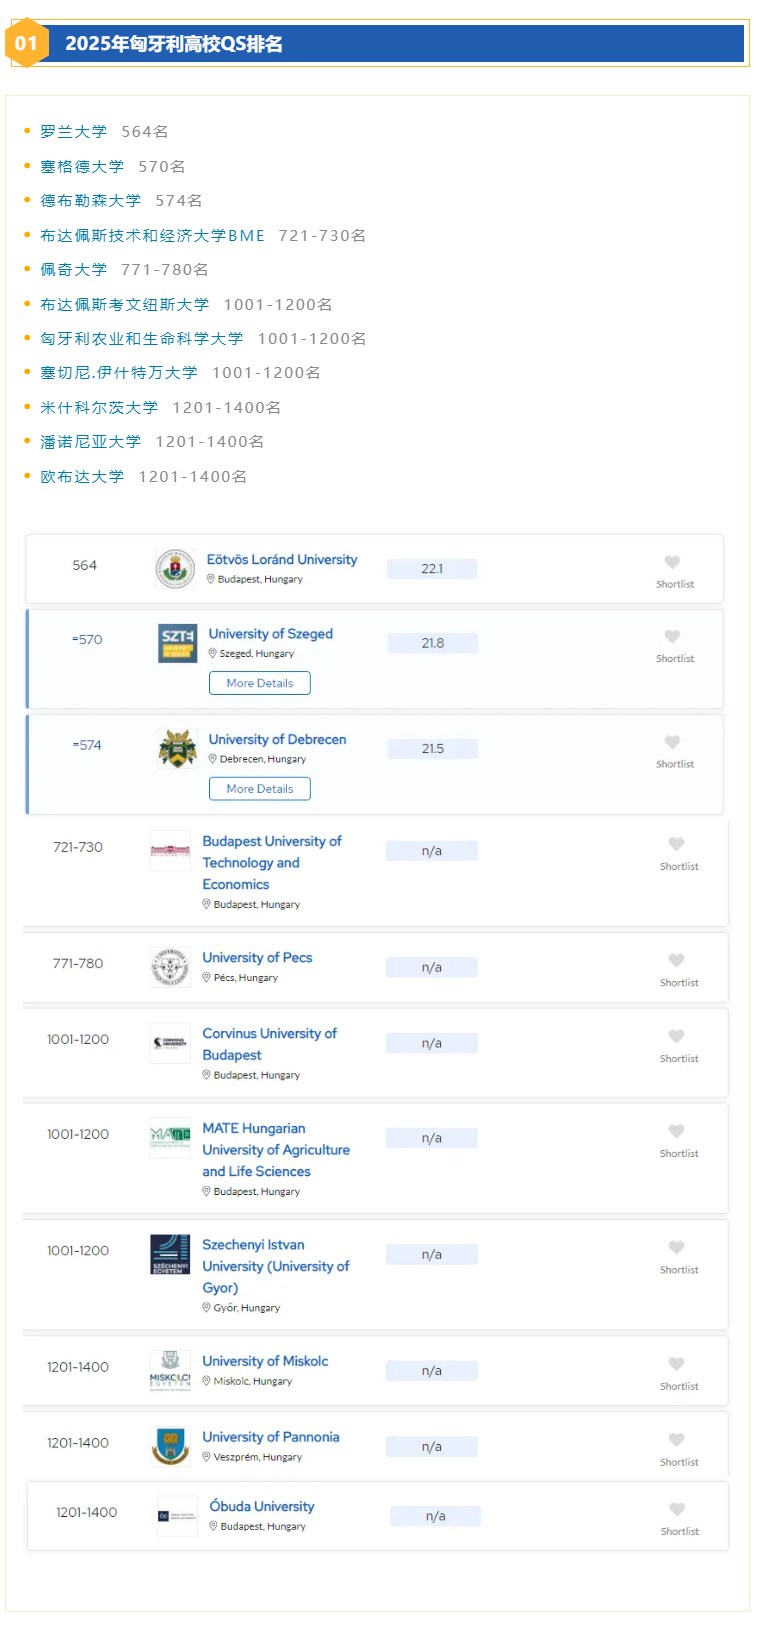Screen dimensions: 759x1649
Task: Click Veszprém, Hungary location text
Action: pos(258,1457)
